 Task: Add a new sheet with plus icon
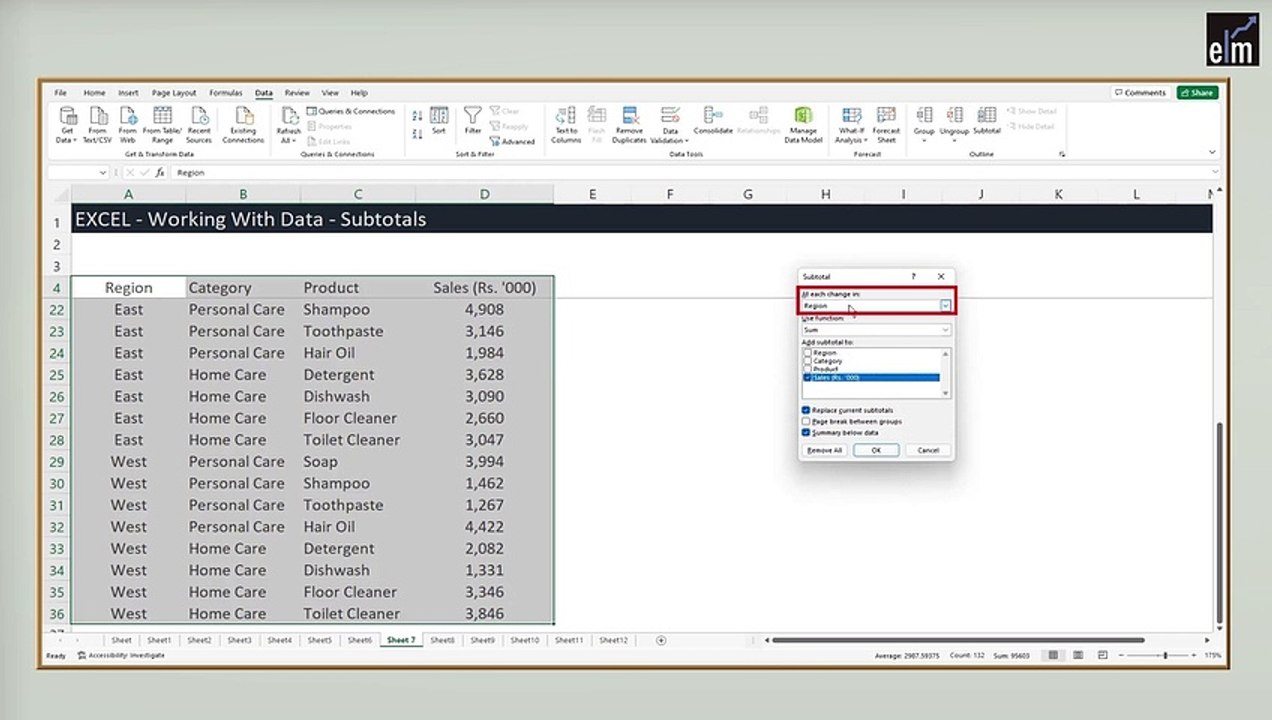coord(661,640)
